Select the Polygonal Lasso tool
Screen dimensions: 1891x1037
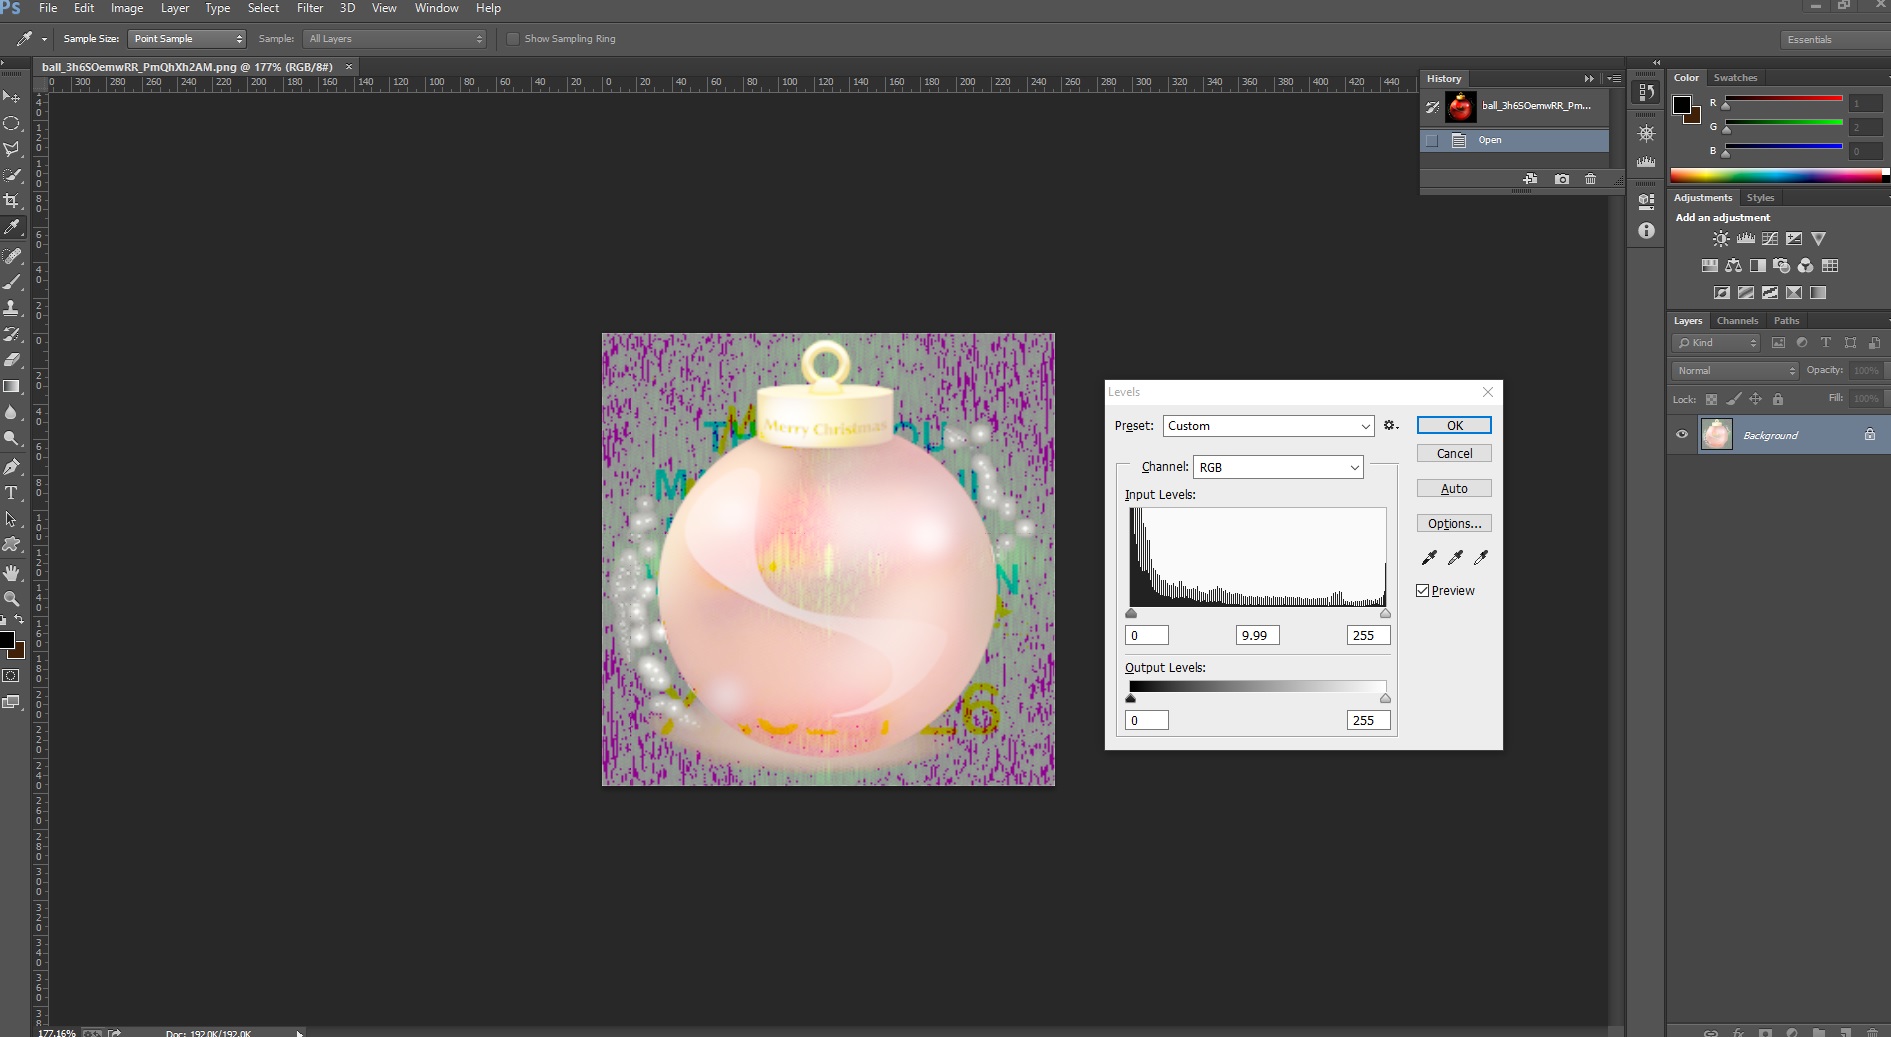pos(12,149)
